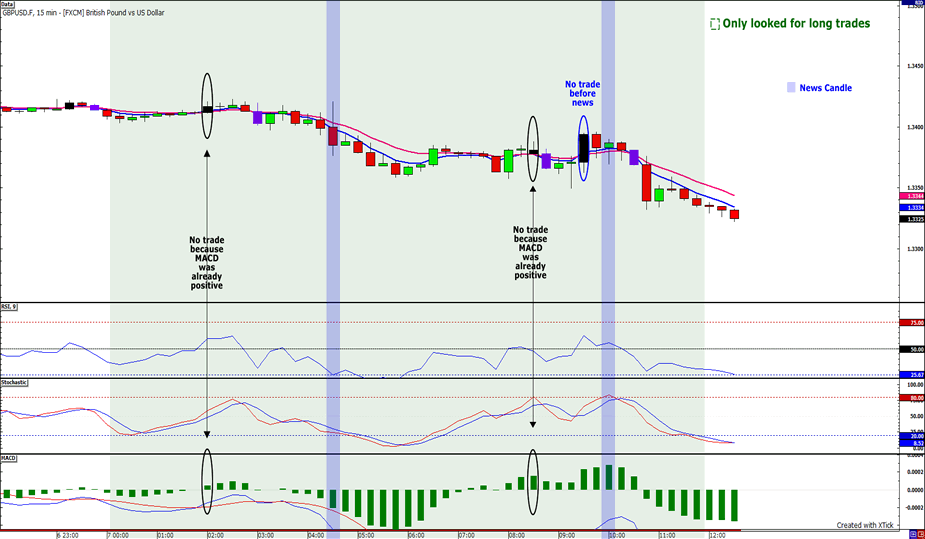Click the blue 25.67 RSI value tag
The image size is (925, 539).
[x=913, y=374]
